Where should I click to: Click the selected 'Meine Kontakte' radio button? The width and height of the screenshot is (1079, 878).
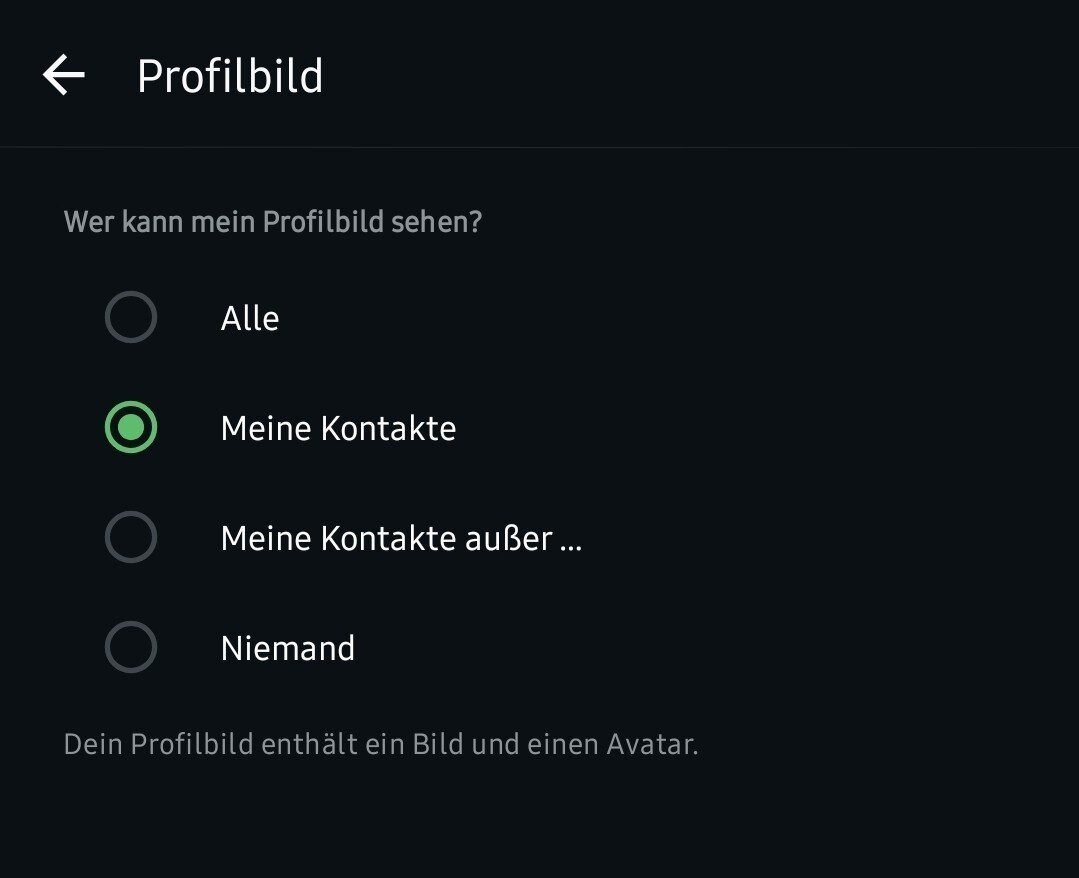click(x=131, y=428)
